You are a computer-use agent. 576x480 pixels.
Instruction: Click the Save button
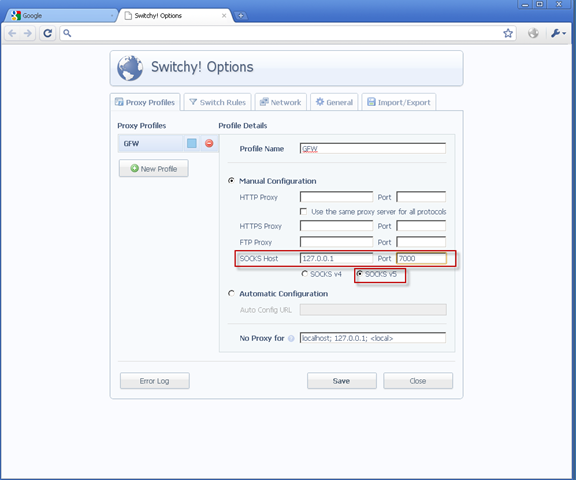click(342, 381)
